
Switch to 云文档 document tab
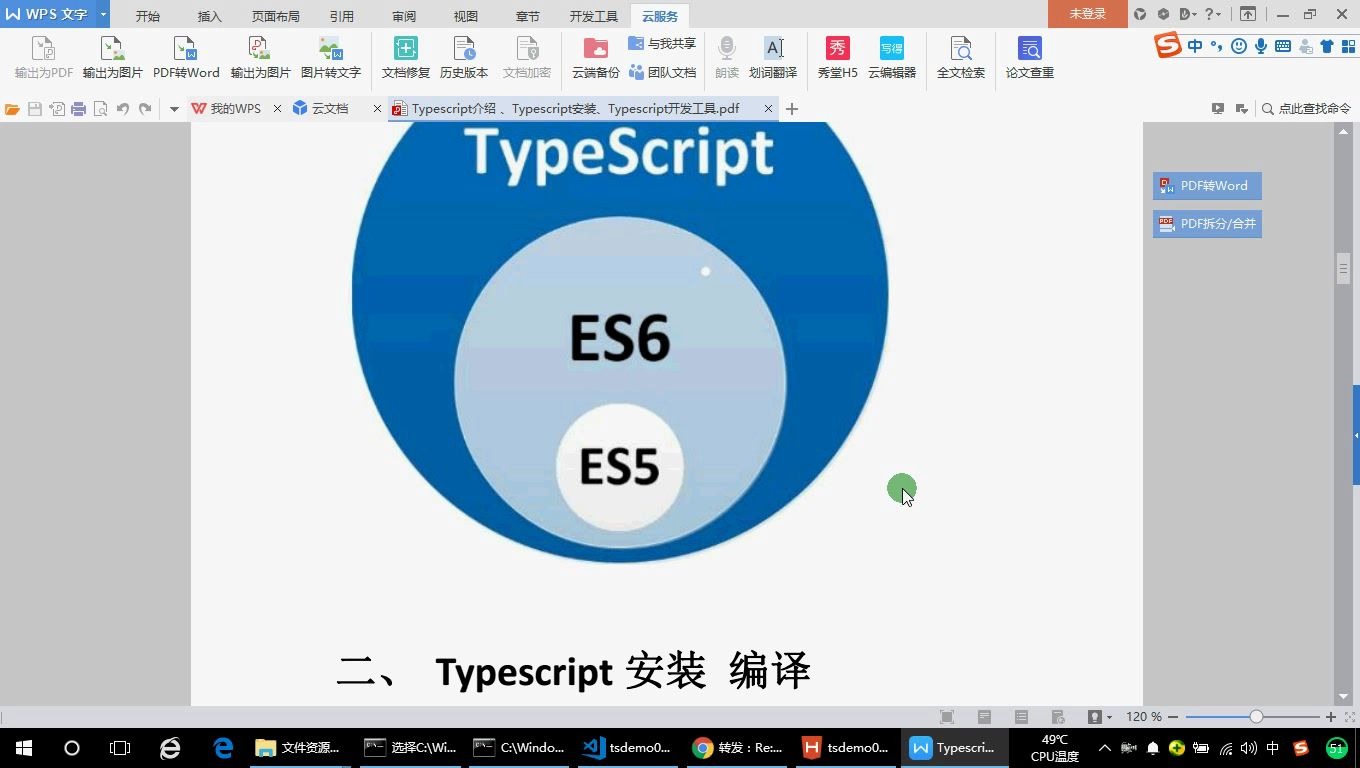pyautogui.click(x=330, y=109)
